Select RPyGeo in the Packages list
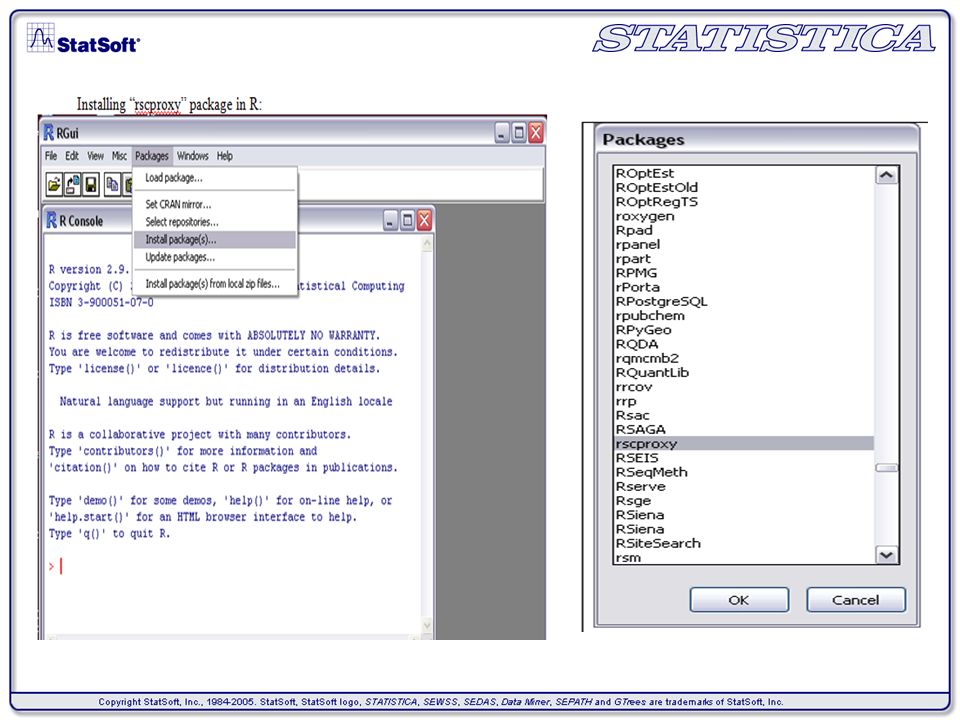The width and height of the screenshot is (960, 720). pyautogui.click(x=744, y=329)
